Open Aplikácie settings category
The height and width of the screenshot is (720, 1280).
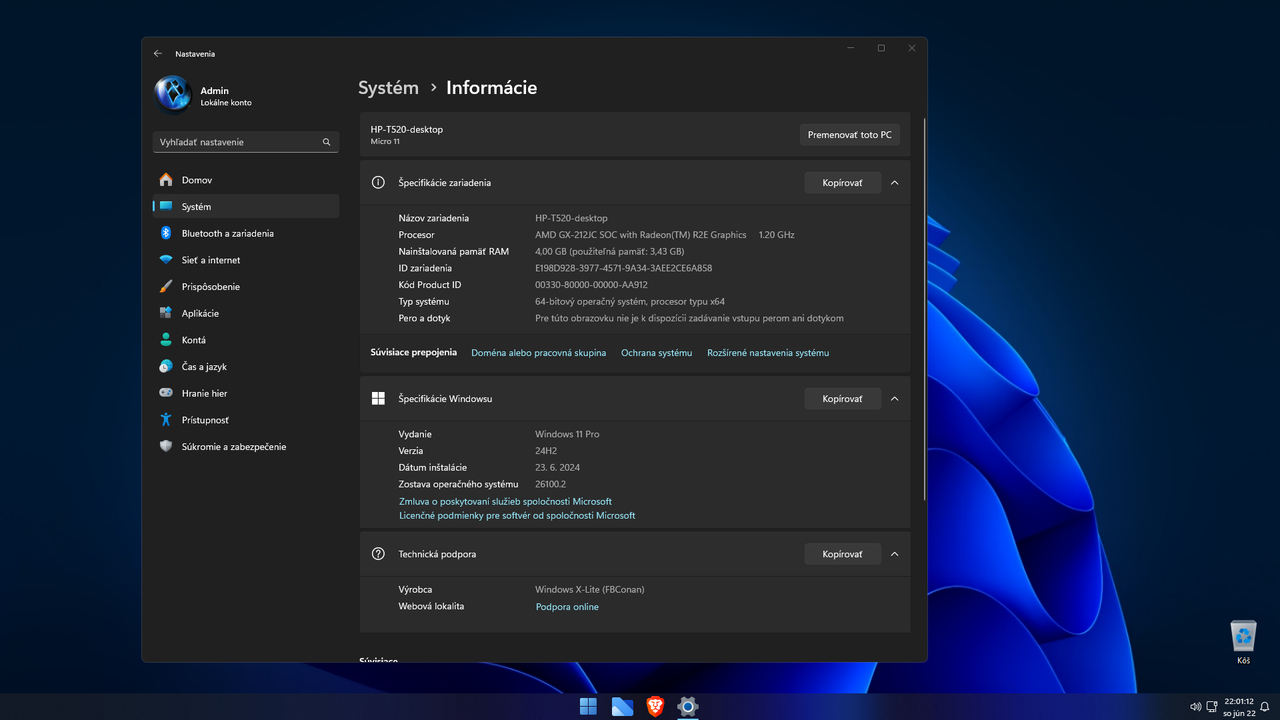pos(246,313)
